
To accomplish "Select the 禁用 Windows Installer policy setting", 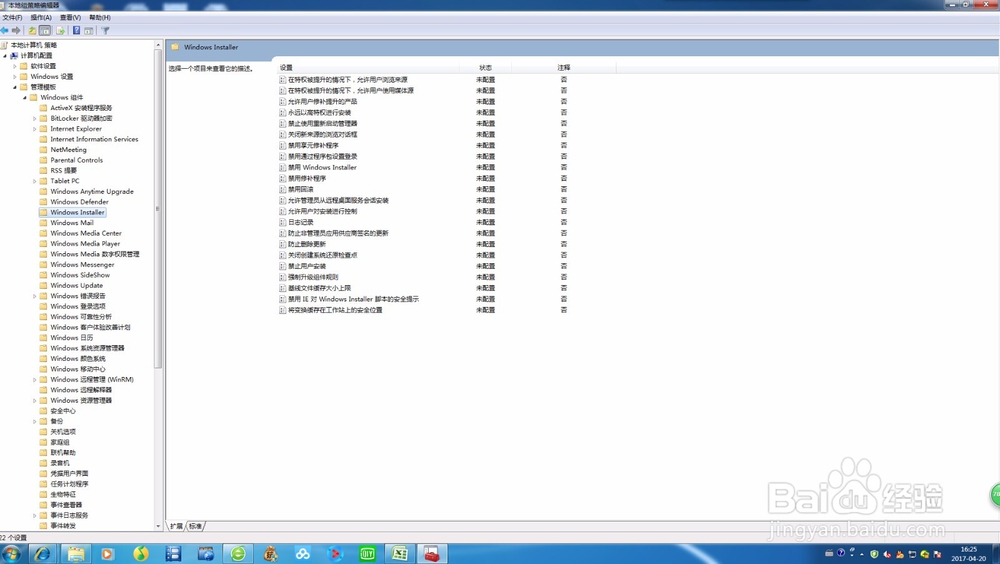I will coord(322,167).
